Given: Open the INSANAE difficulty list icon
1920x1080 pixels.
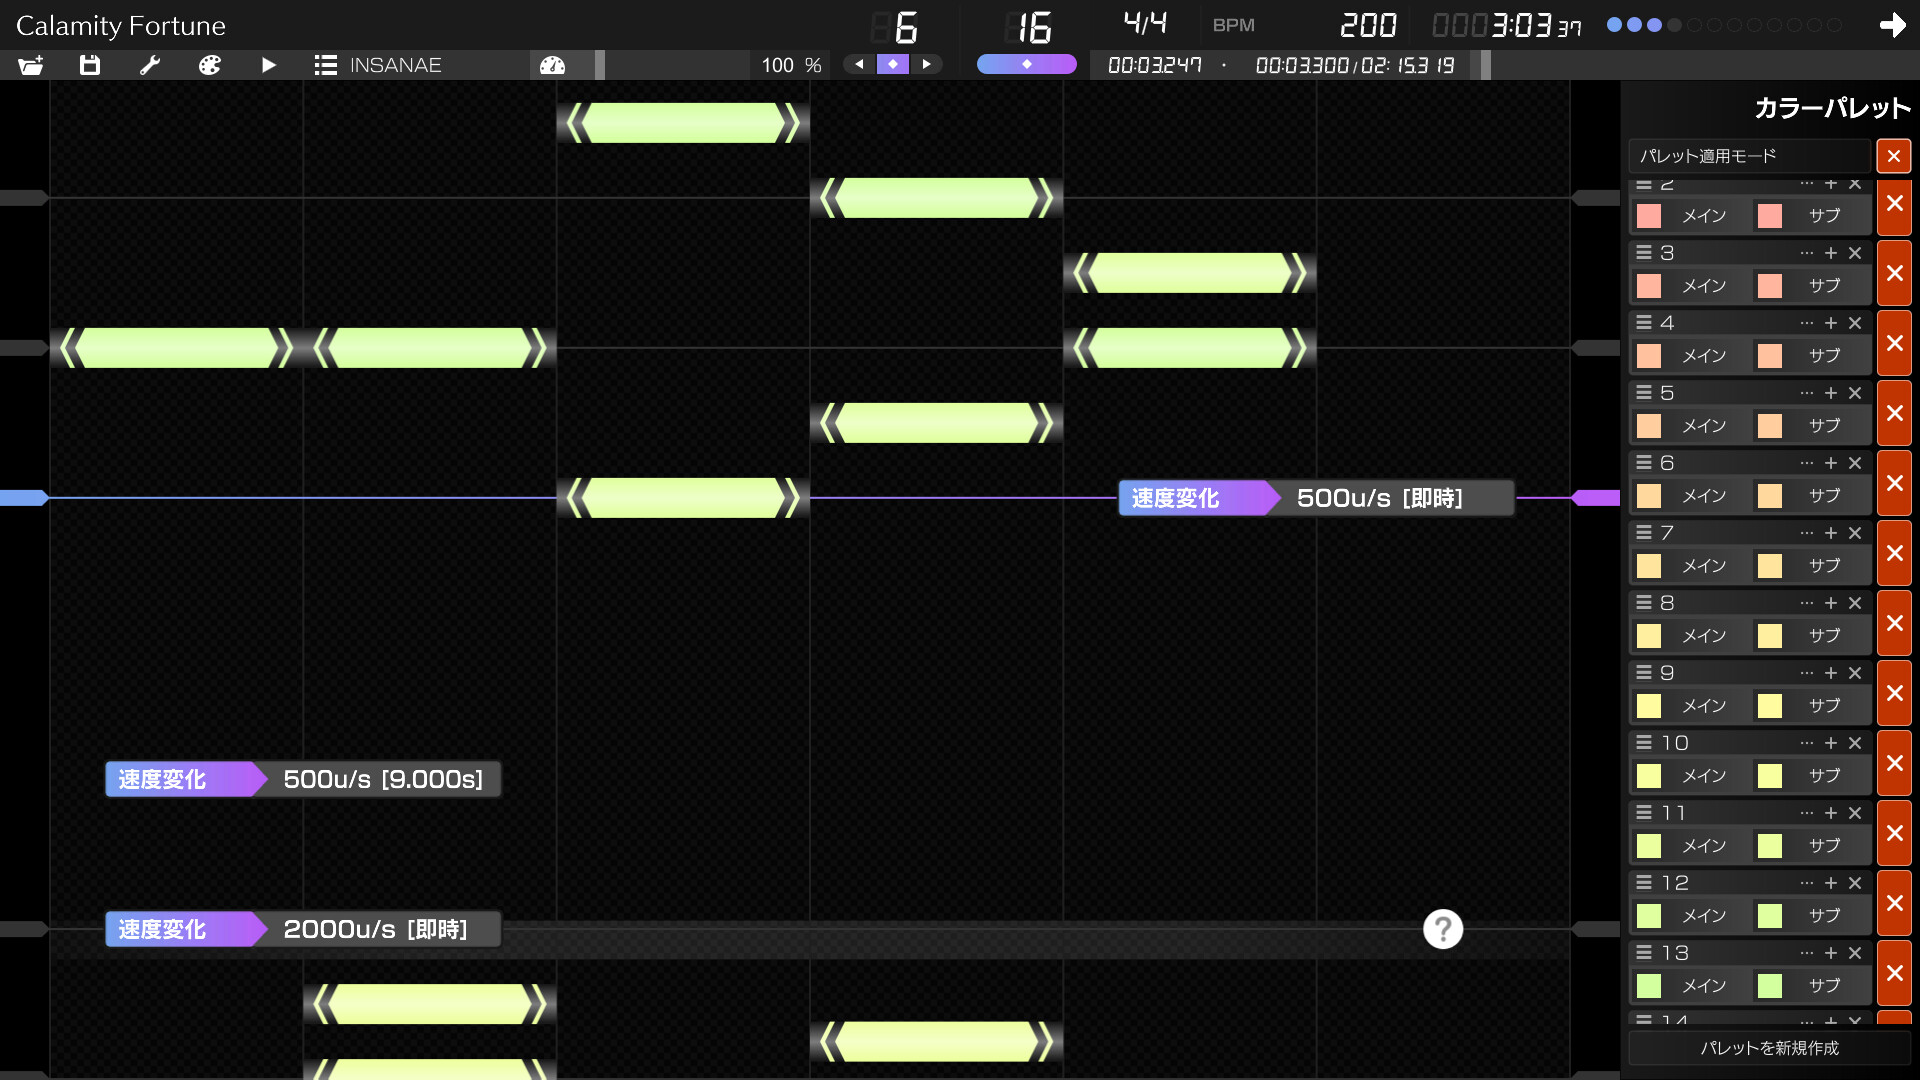Looking at the screenshot, I should pyautogui.click(x=326, y=64).
